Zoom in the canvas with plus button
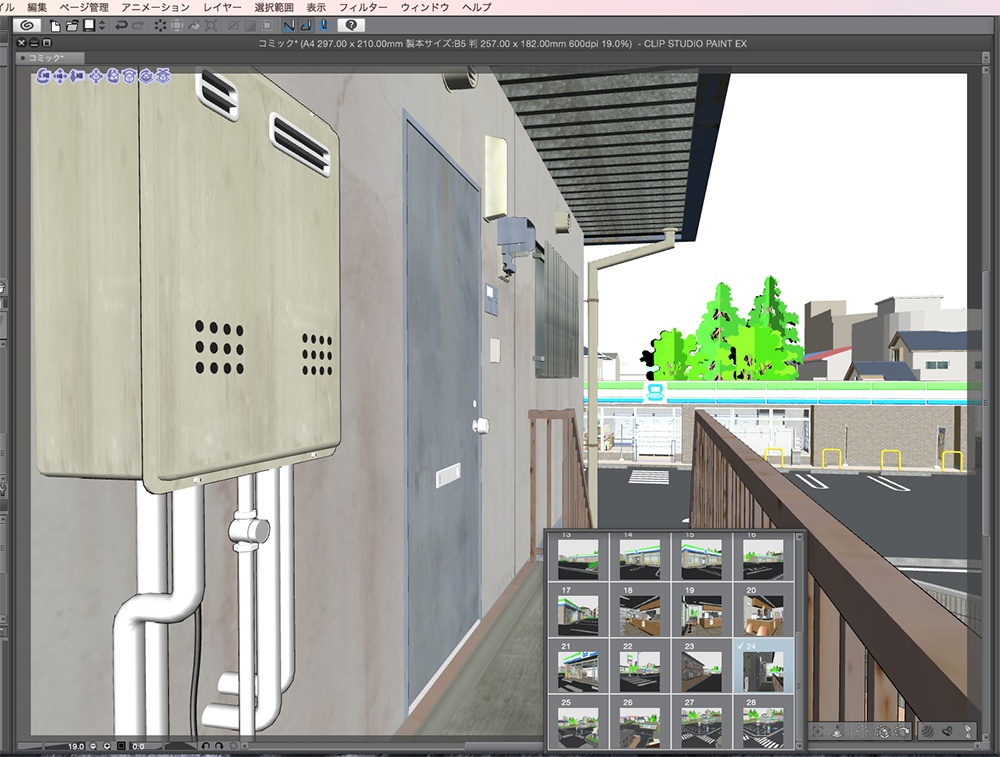Screen dimensions: 1000x757 click(x=107, y=746)
